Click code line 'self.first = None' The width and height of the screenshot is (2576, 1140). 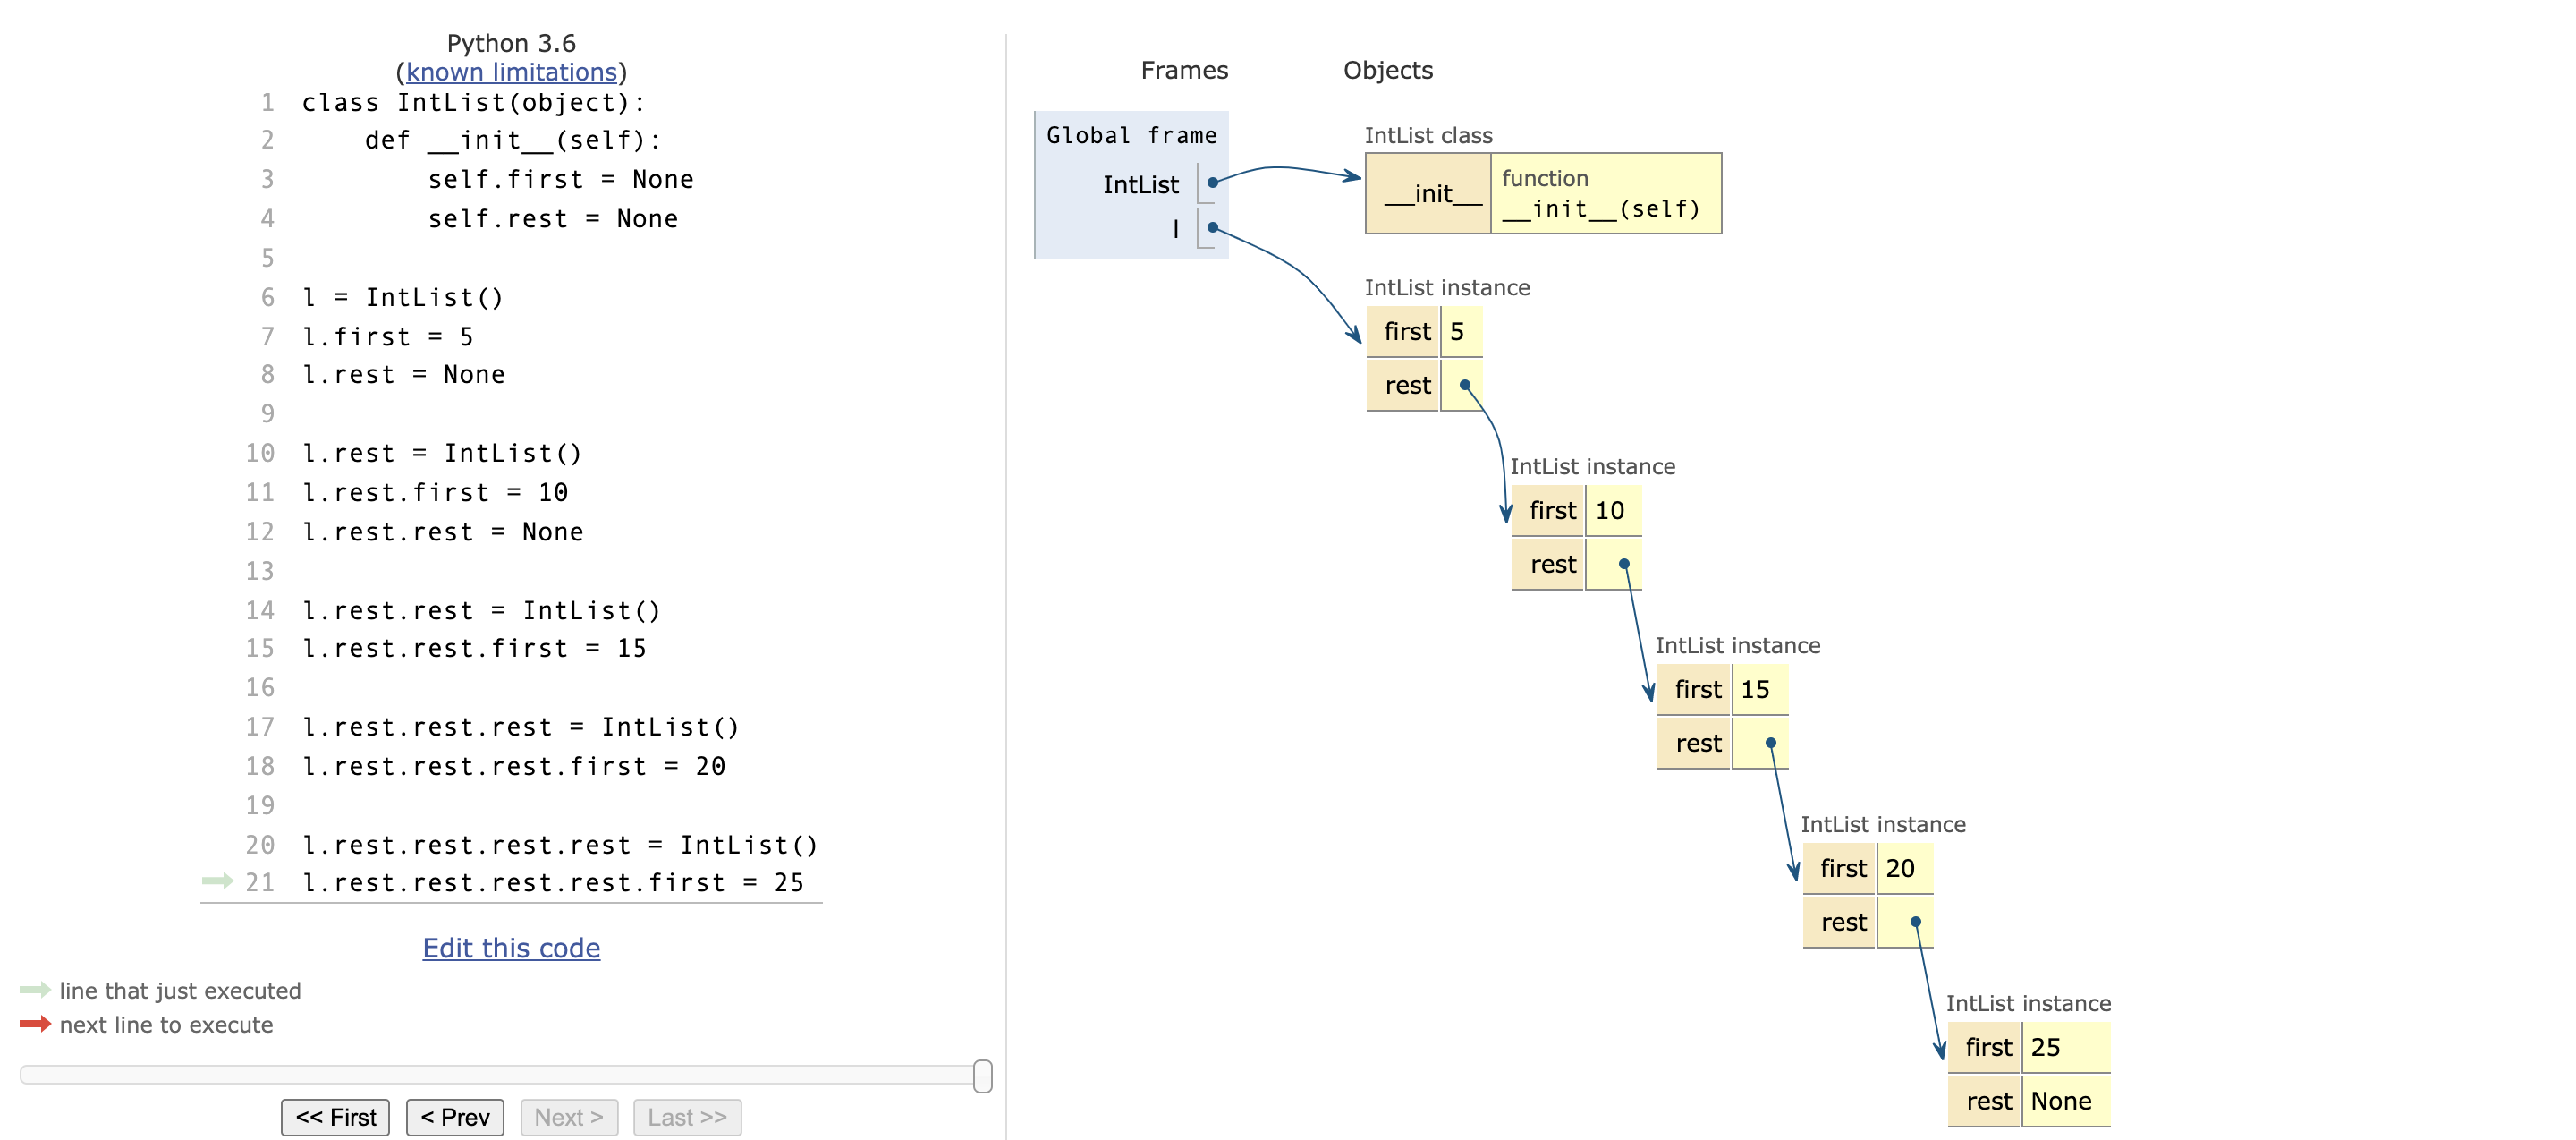(560, 179)
